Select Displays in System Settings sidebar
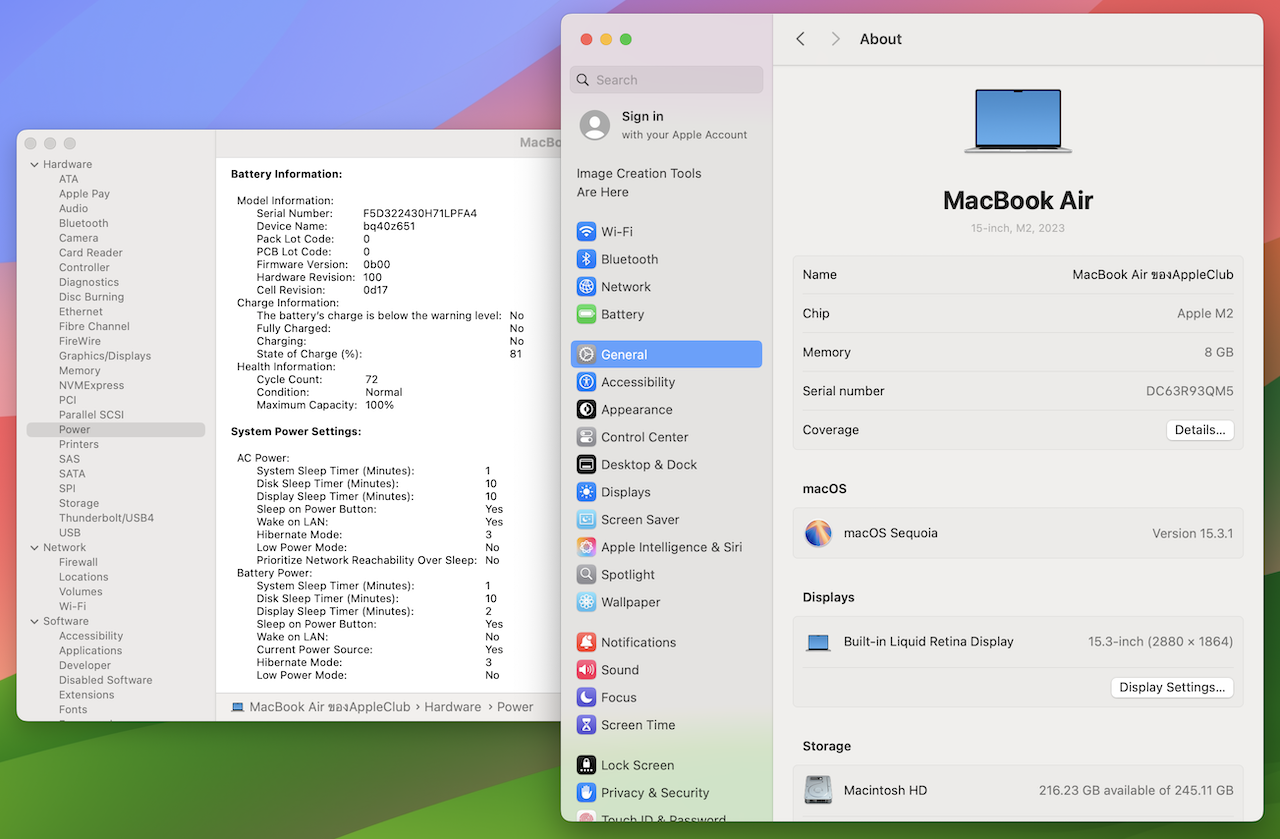 666,492
